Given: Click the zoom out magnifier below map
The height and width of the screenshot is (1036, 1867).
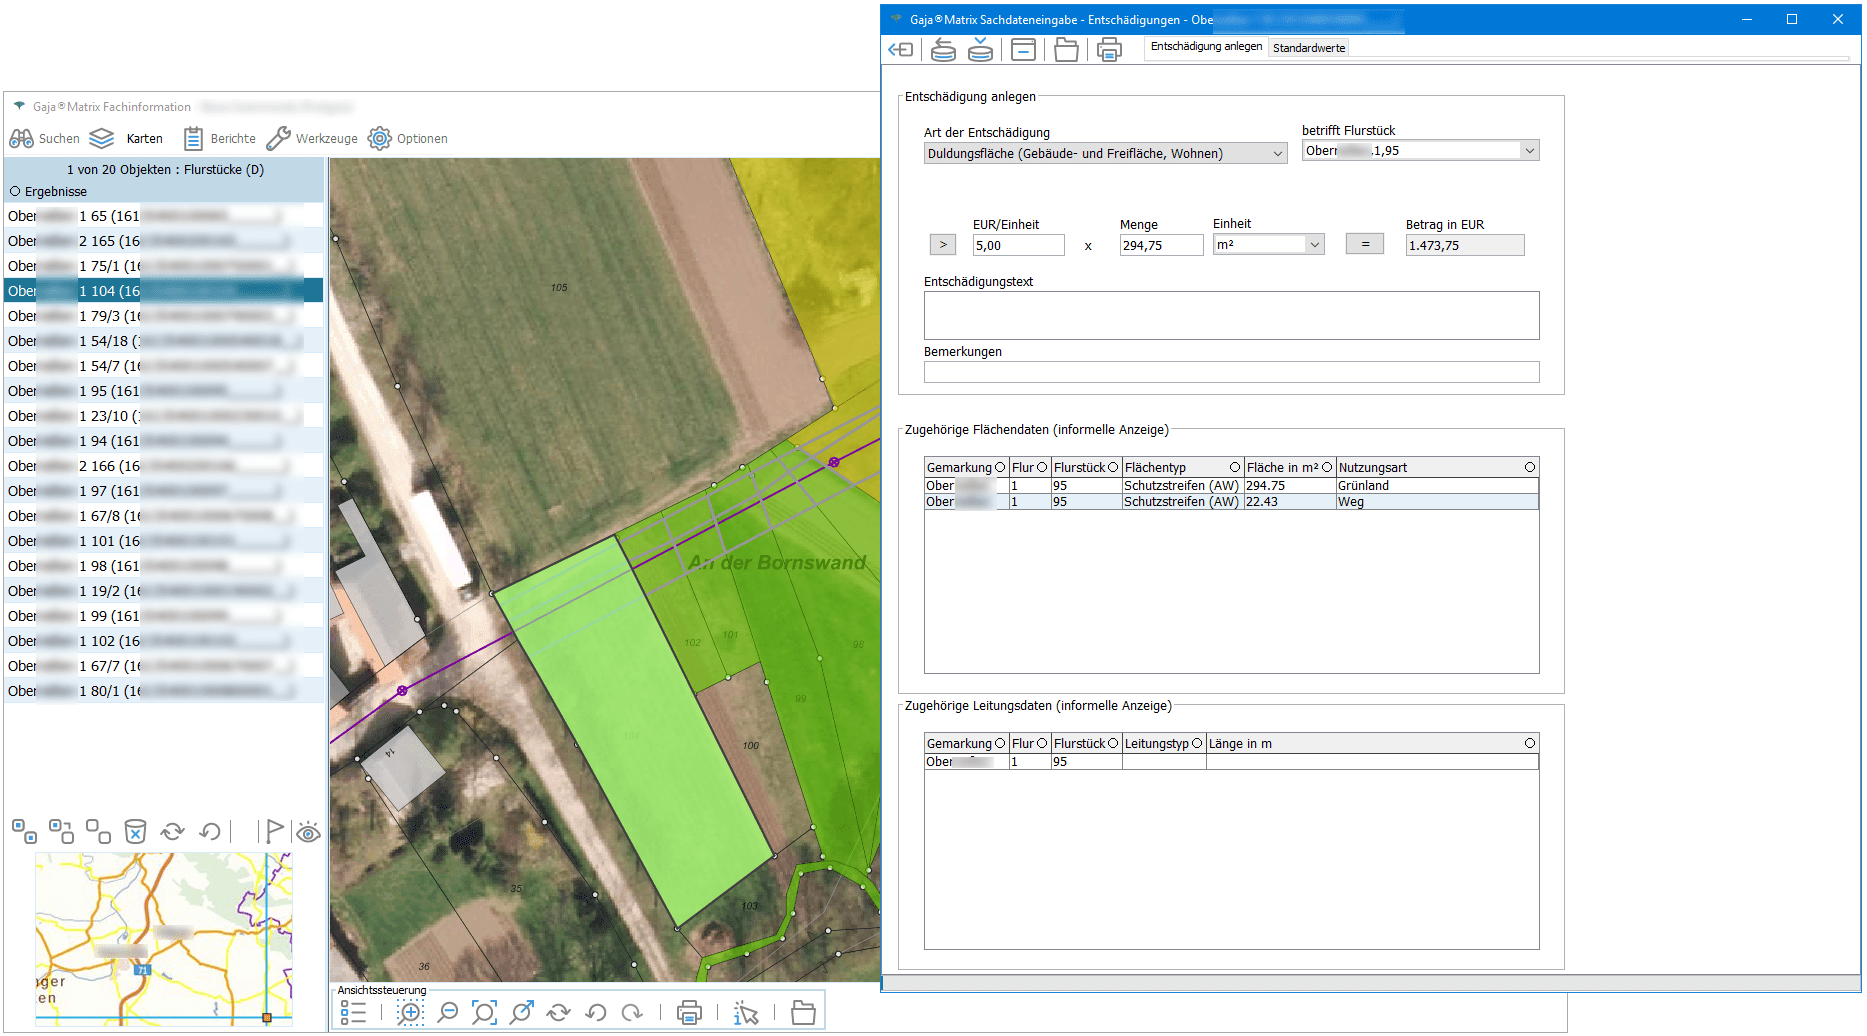Looking at the screenshot, I should point(448,1013).
